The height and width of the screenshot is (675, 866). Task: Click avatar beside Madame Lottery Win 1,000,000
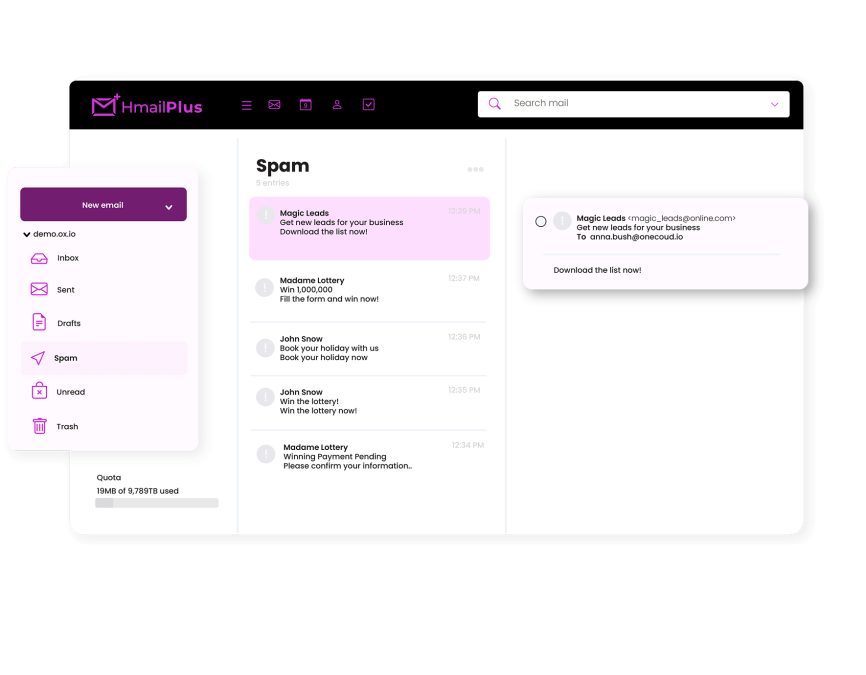click(x=265, y=287)
